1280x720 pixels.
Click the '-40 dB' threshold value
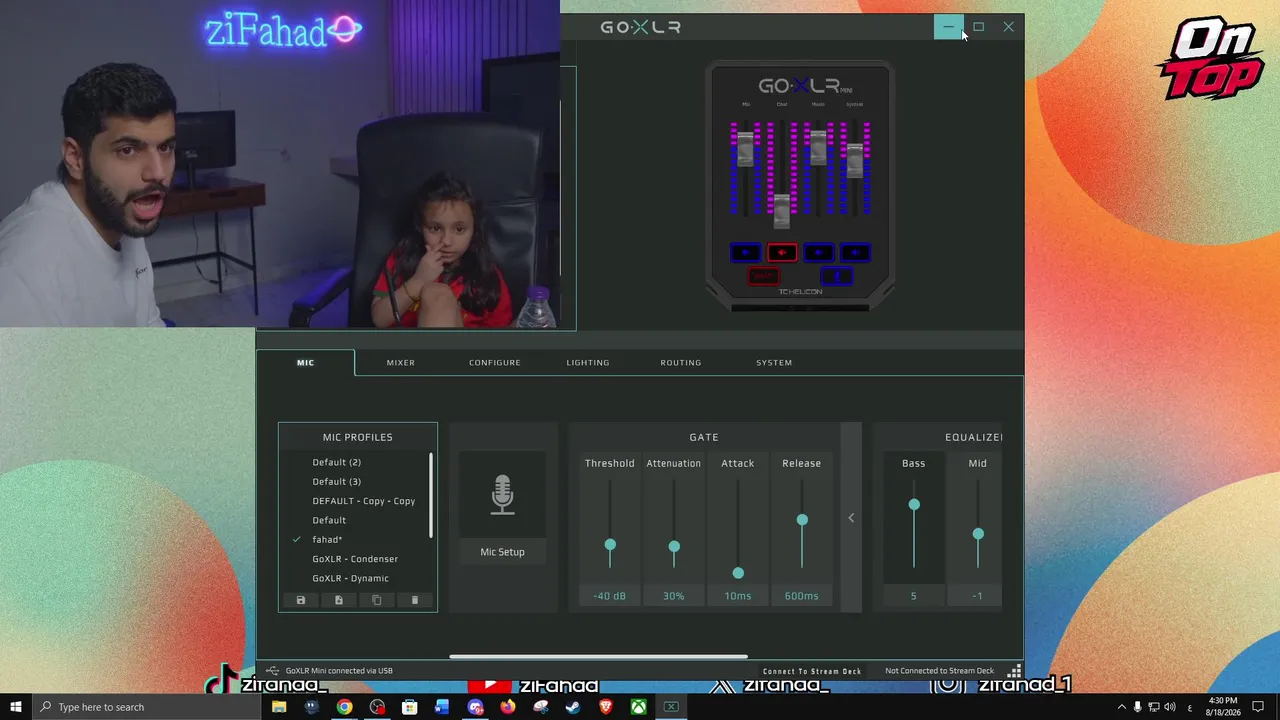[x=609, y=596]
